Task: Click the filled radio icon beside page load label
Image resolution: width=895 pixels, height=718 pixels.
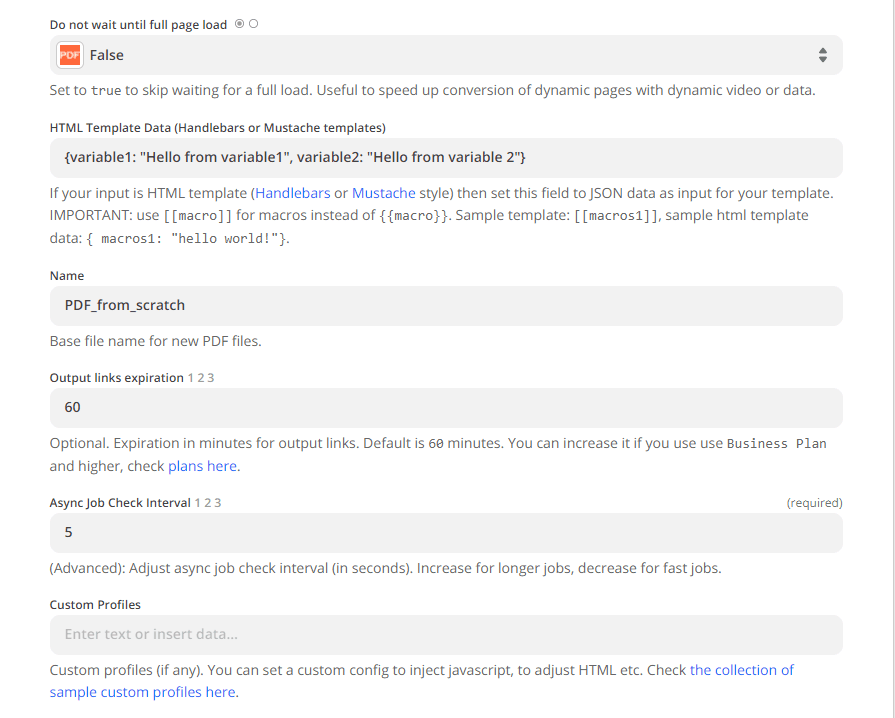Action: 239,24
